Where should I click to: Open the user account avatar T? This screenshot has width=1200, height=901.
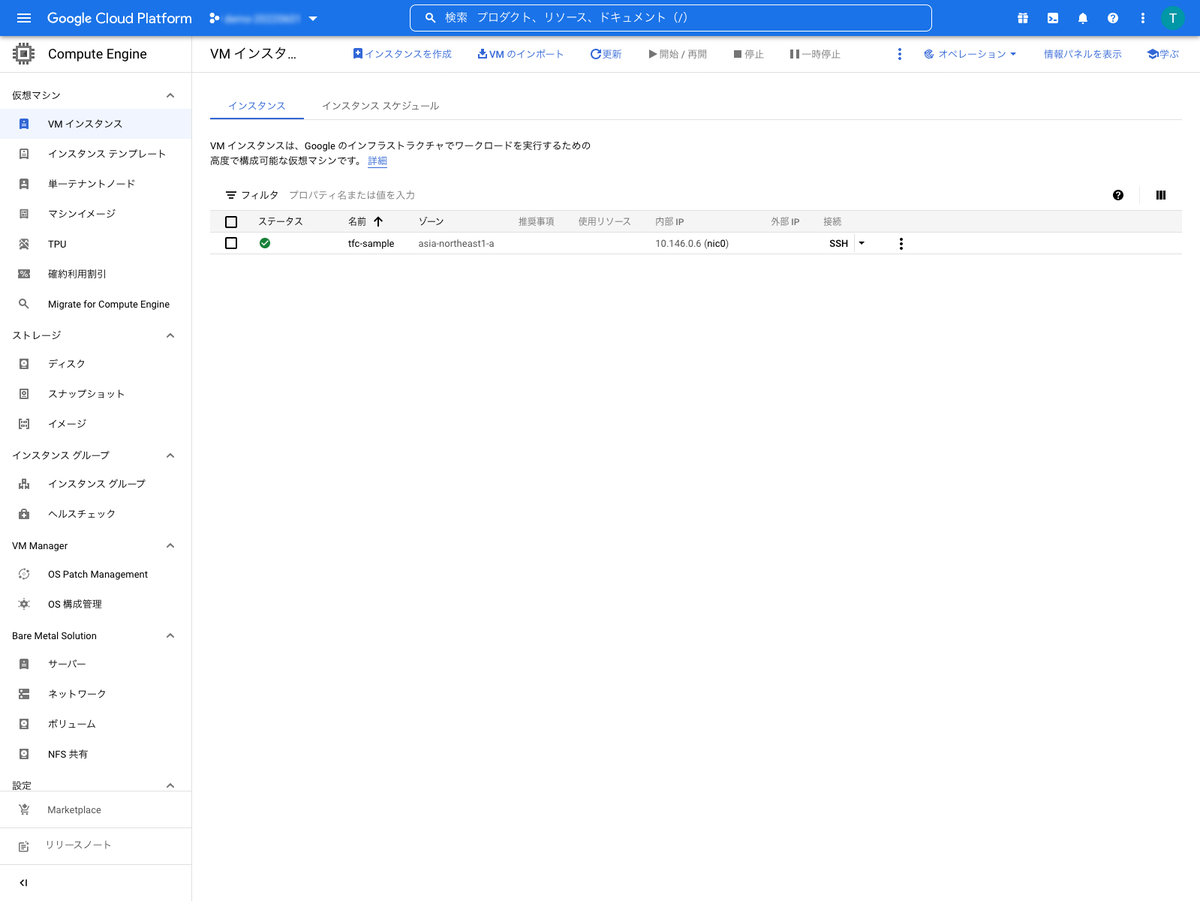(x=1172, y=18)
